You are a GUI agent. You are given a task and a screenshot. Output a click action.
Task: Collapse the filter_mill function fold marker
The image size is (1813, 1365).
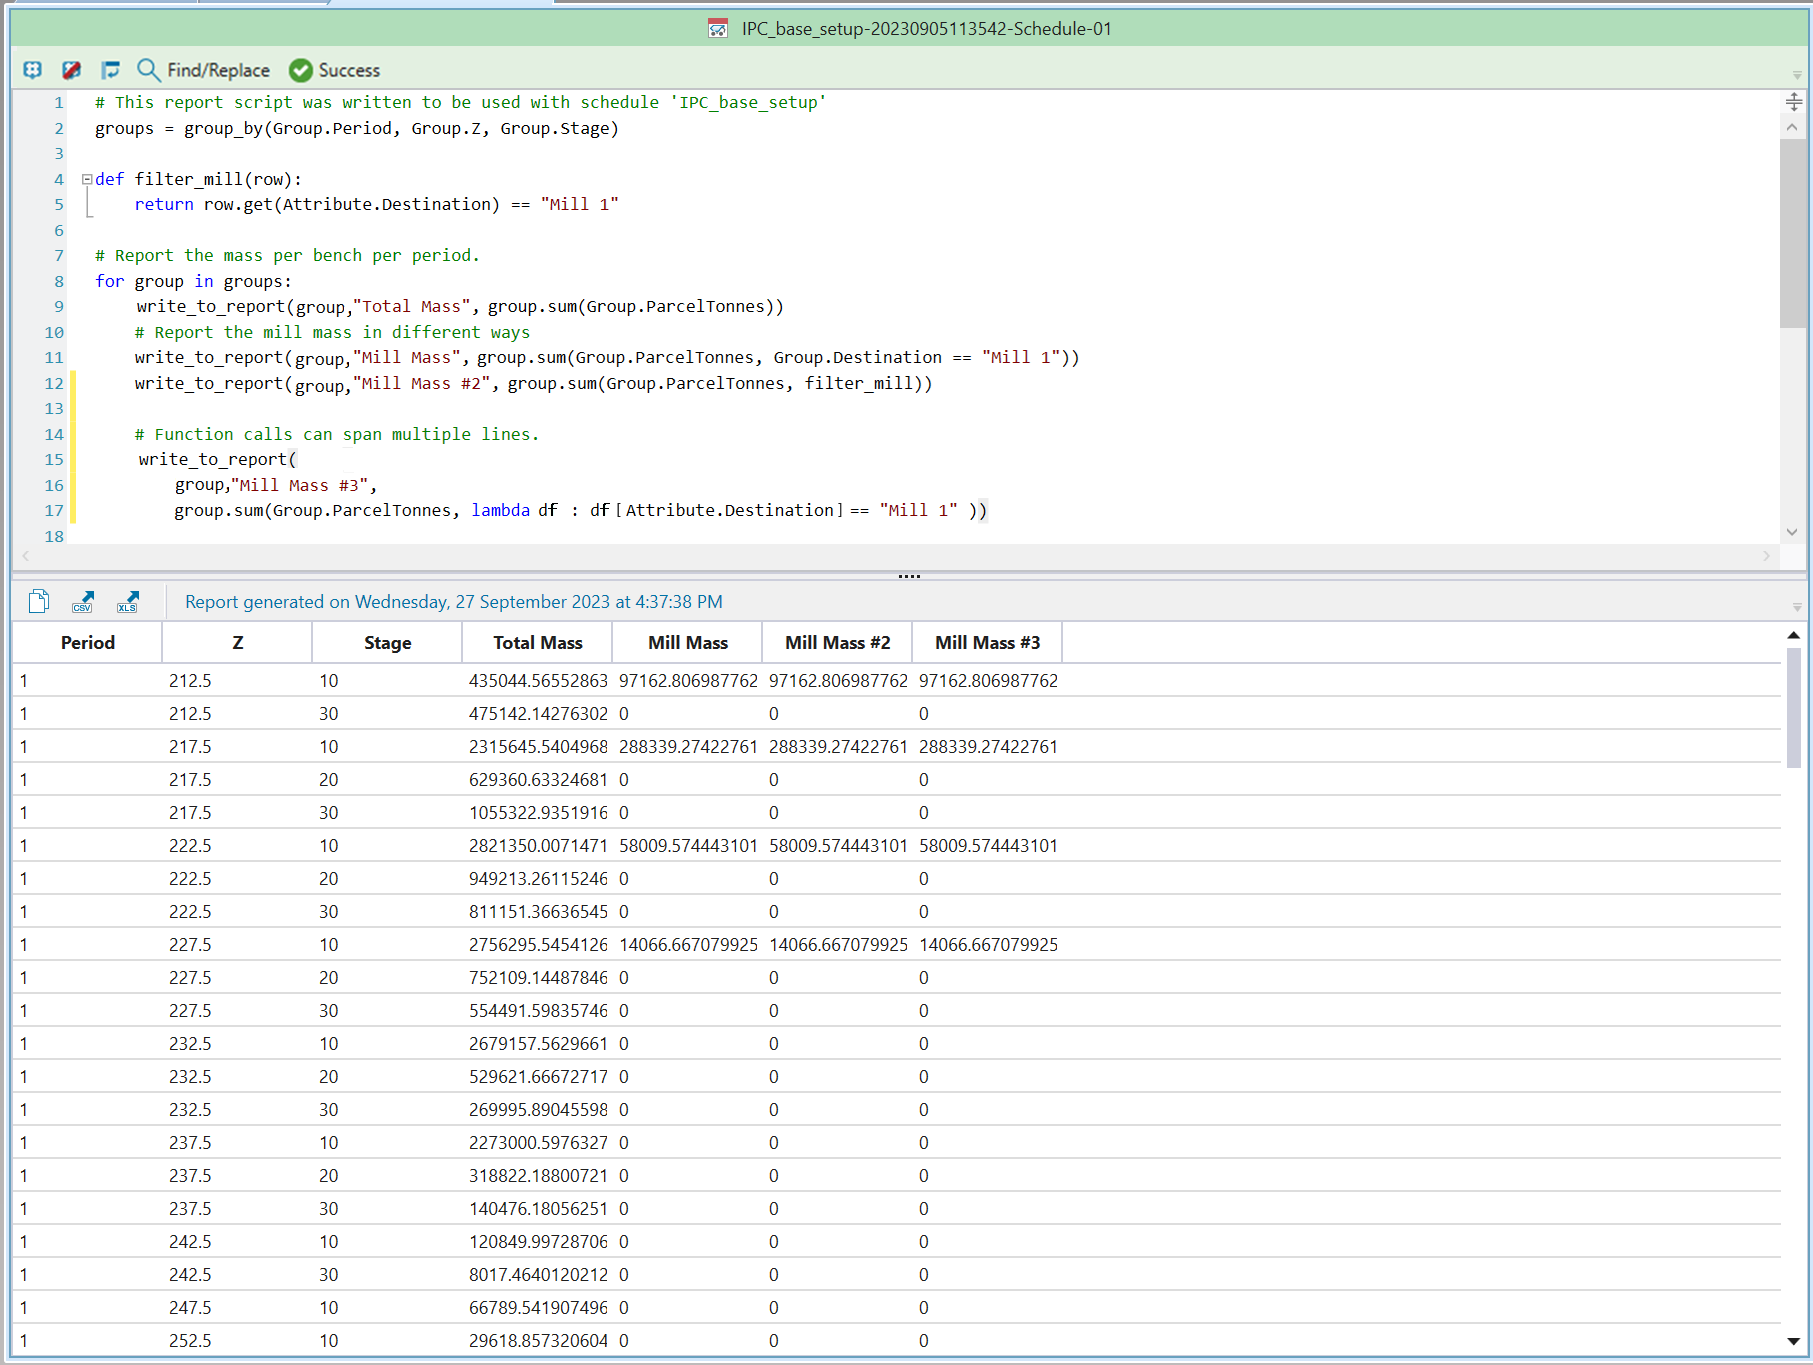coord(87,179)
